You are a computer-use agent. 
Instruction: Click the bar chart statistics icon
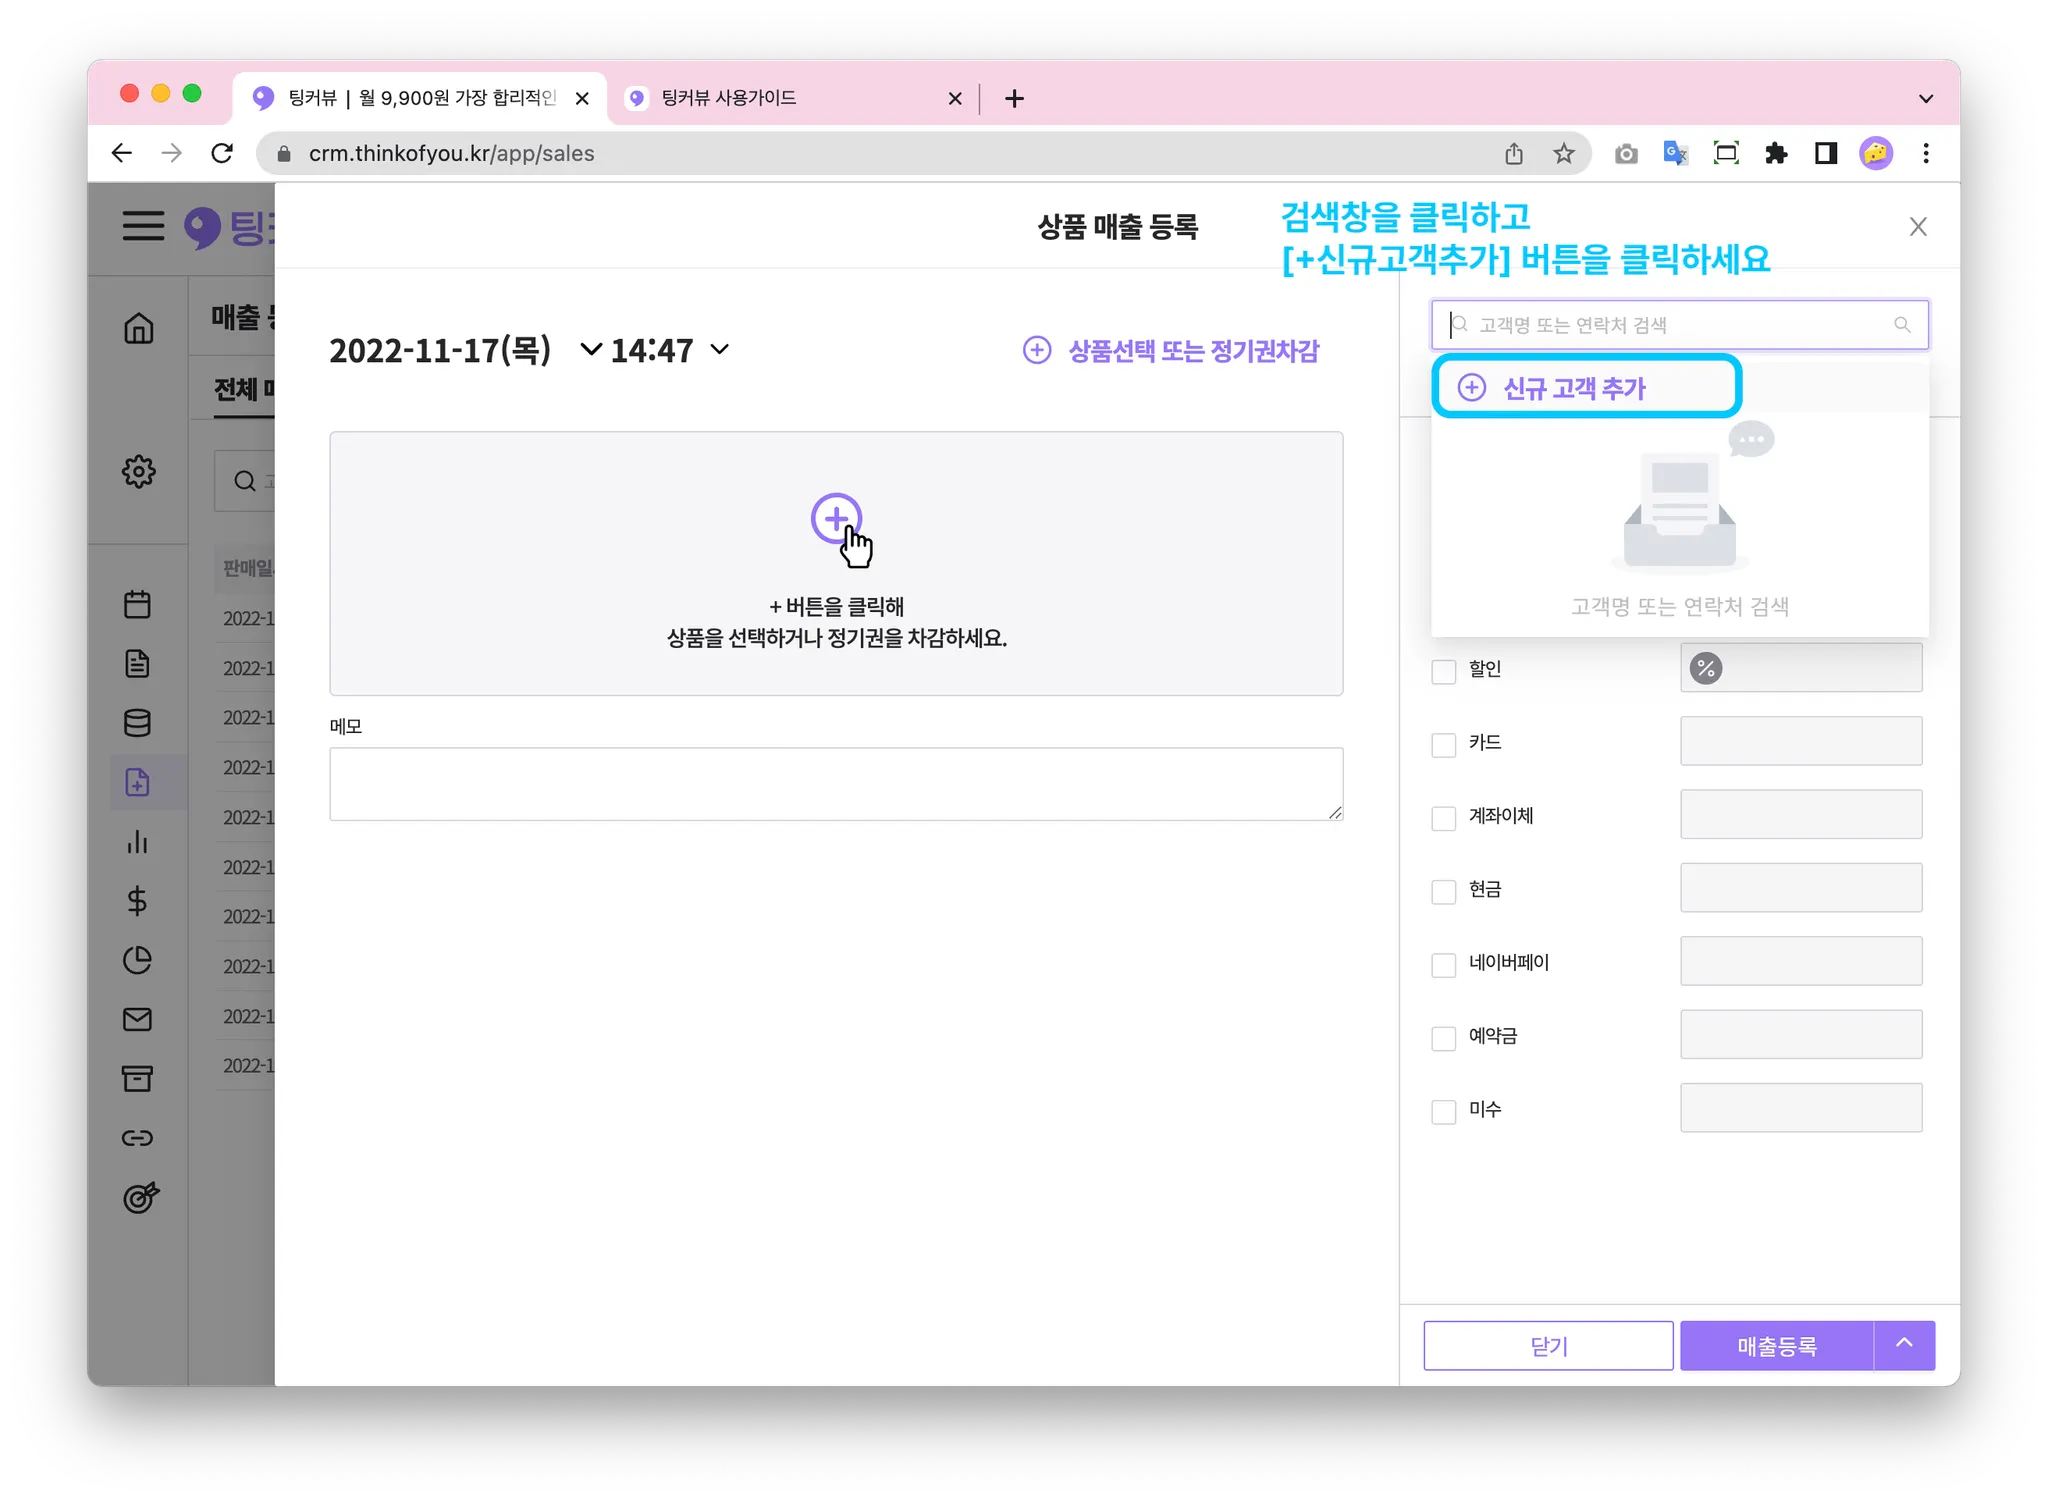(x=138, y=842)
